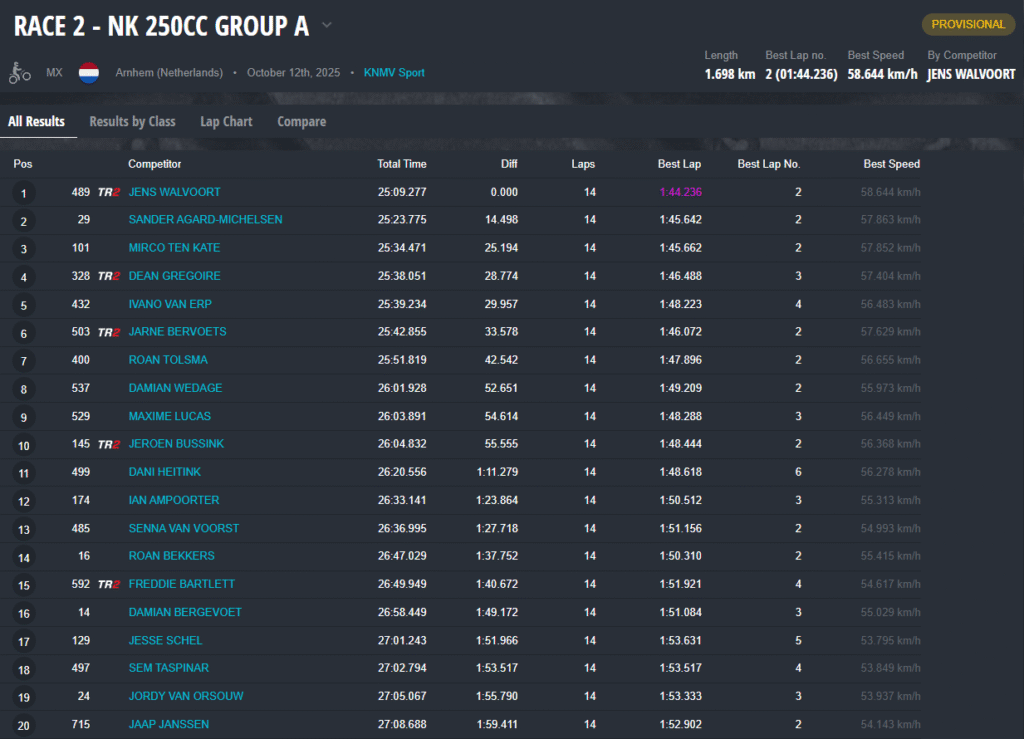The image size is (1024, 739).
Task: Click TR2 badge beside Jarne Bervoets
Action: pyautogui.click(x=109, y=332)
